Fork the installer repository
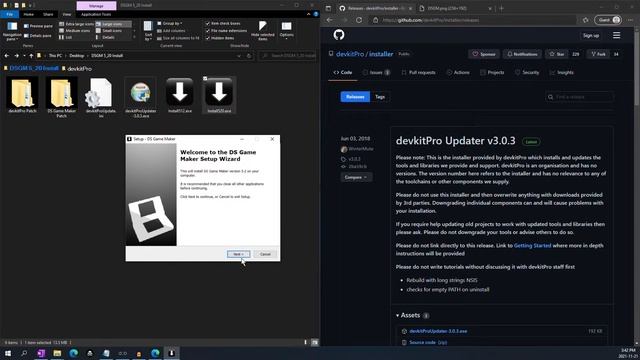The image size is (640, 360). tap(599, 54)
